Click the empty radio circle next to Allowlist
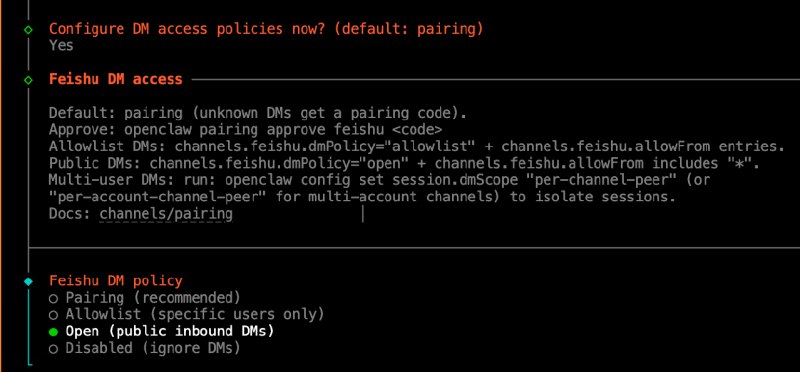 [54, 315]
